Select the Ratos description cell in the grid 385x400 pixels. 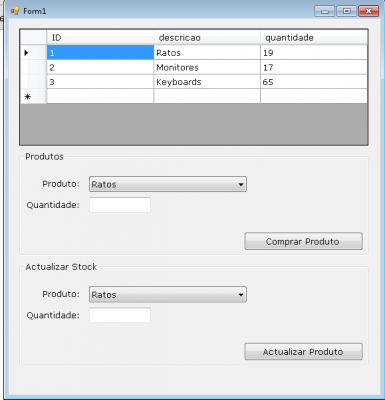[x=207, y=53]
